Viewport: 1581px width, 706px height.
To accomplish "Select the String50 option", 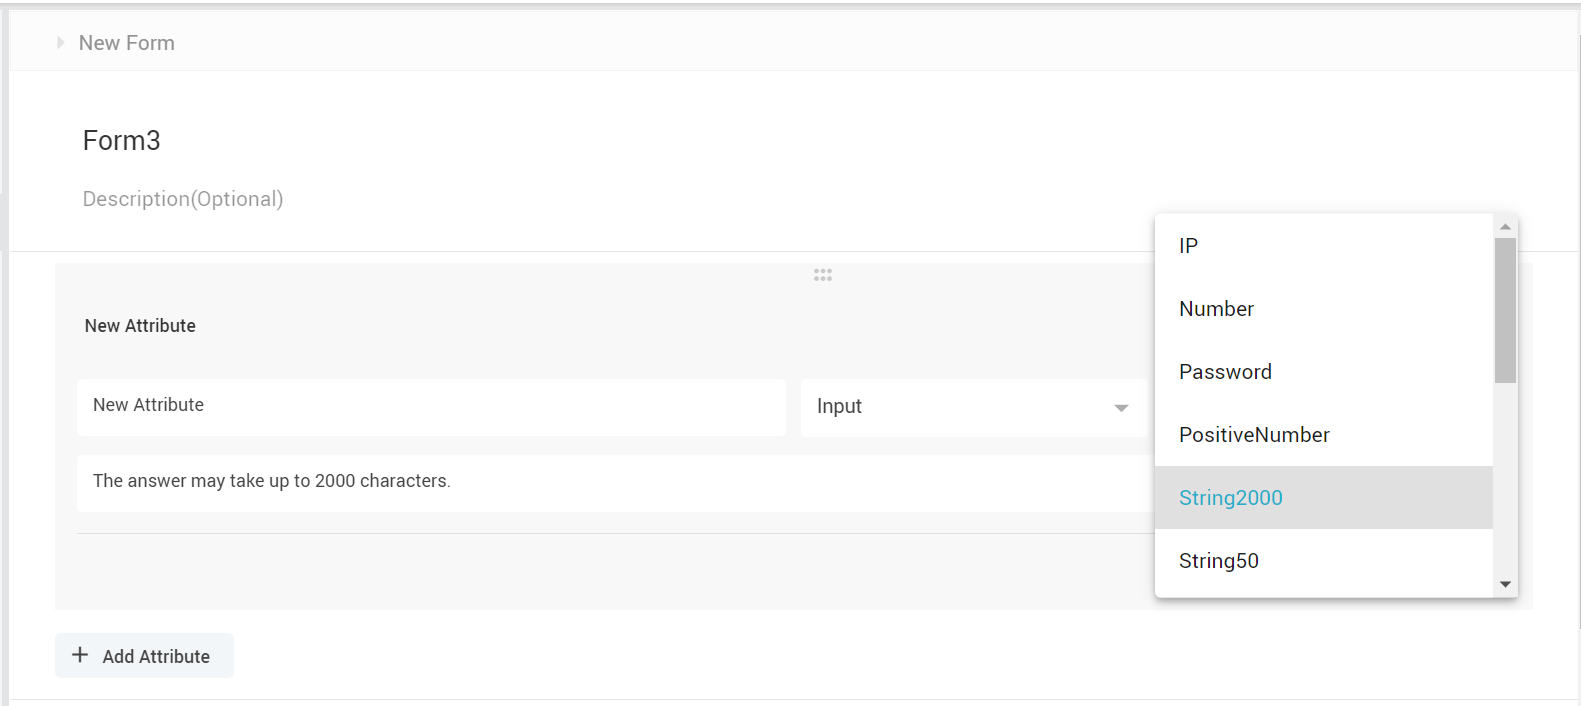I will pyautogui.click(x=1218, y=561).
